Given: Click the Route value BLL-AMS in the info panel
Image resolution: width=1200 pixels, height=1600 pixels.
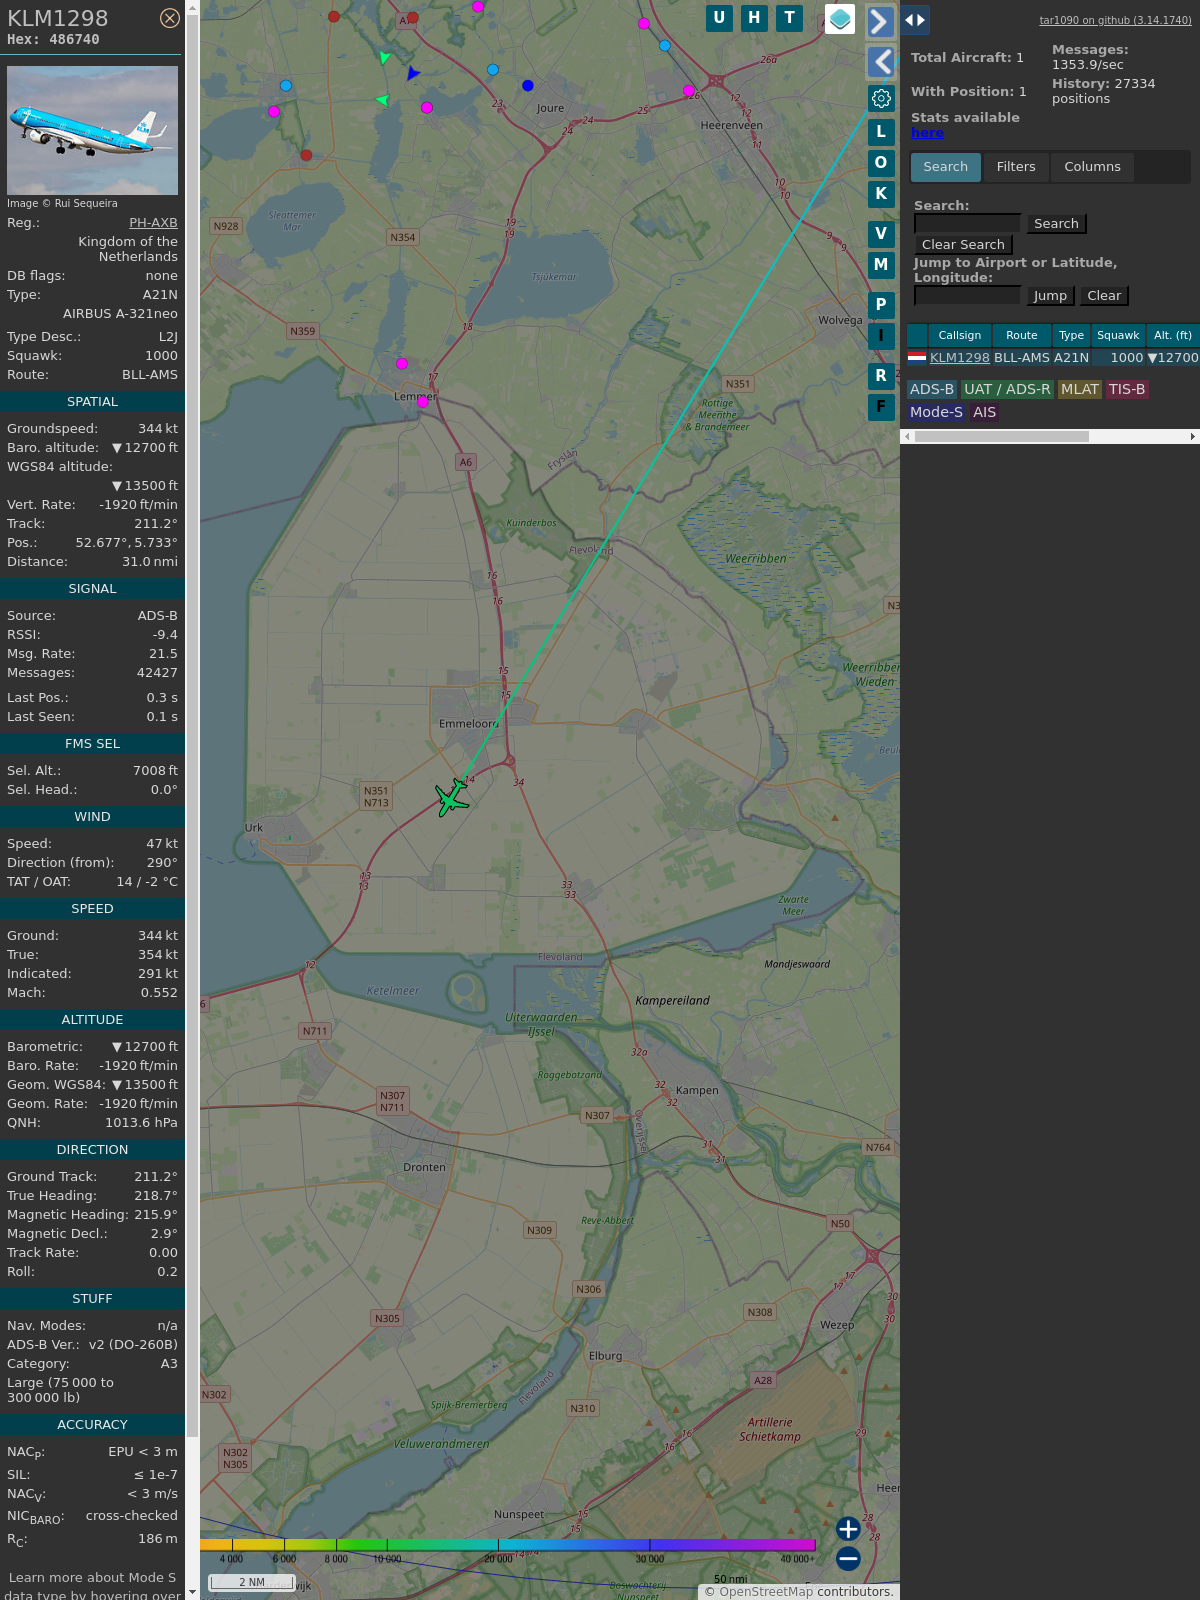Looking at the screenshot, I should [150, 375].
